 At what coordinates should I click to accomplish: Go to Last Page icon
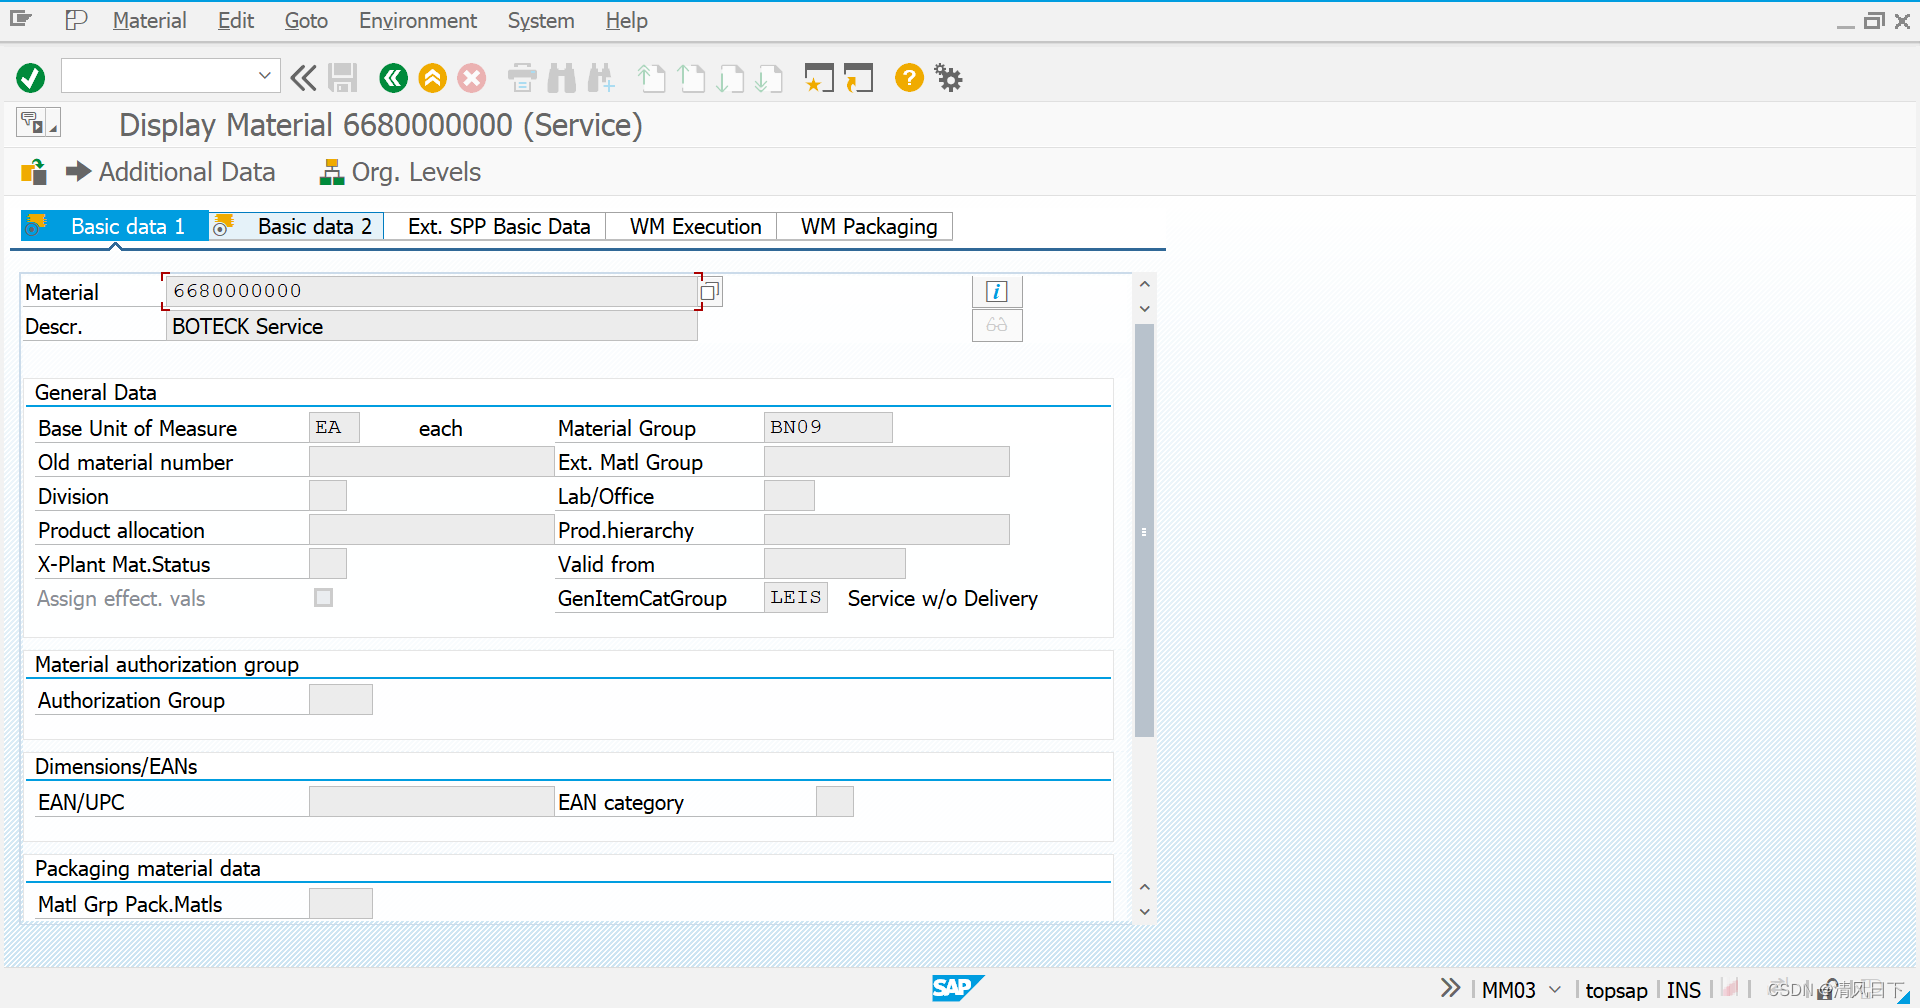coord(769,78)
